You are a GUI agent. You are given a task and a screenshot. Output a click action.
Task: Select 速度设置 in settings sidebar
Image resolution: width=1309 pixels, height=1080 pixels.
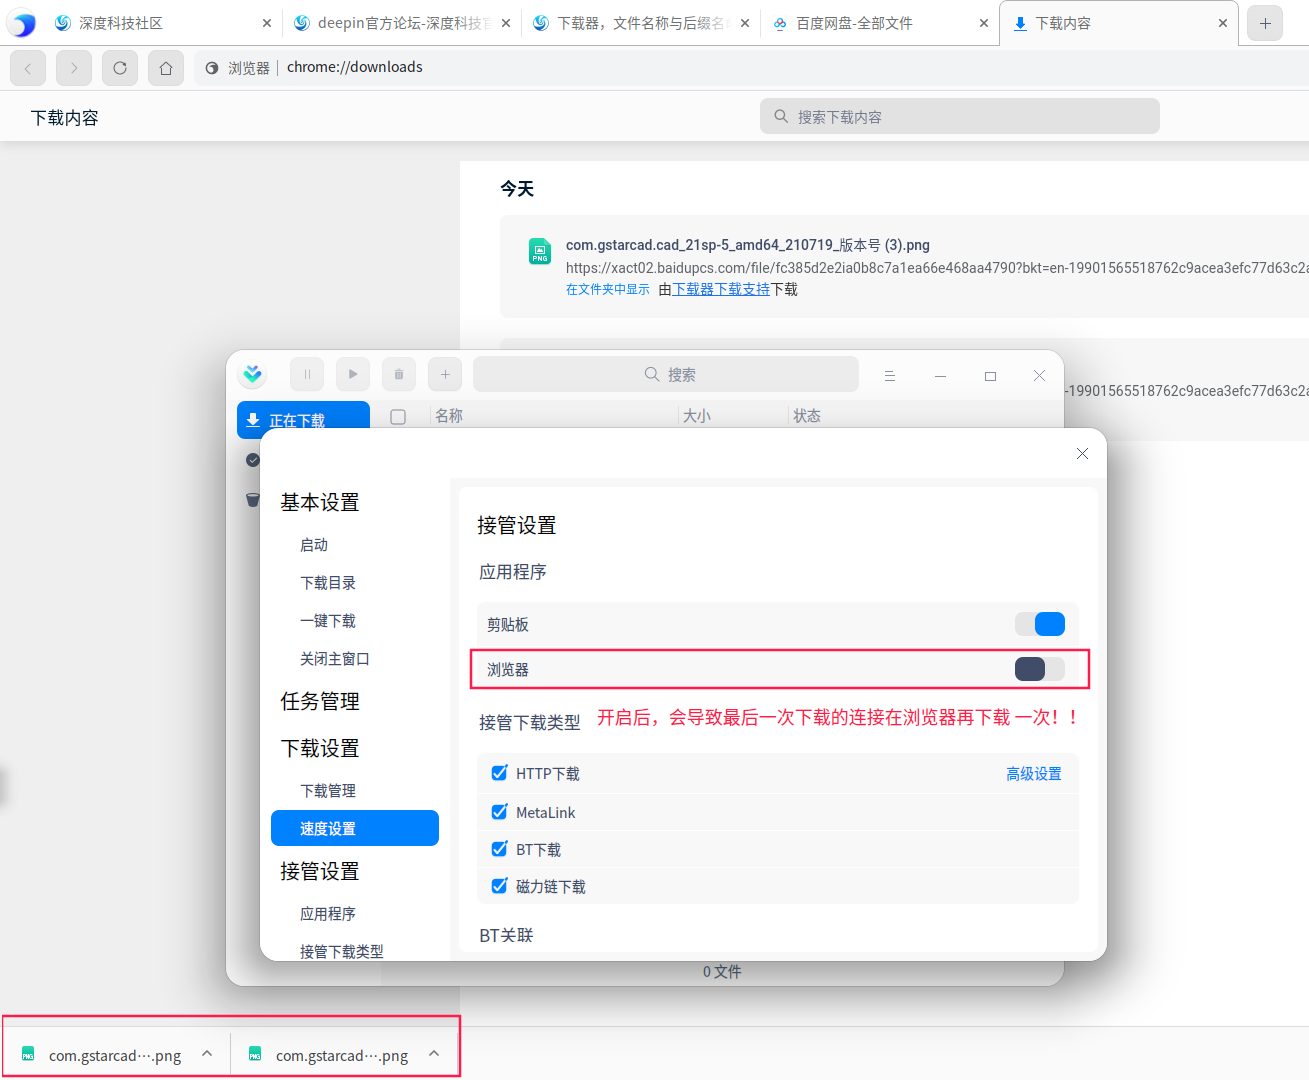pyautogui.click(x=355, y=828)
